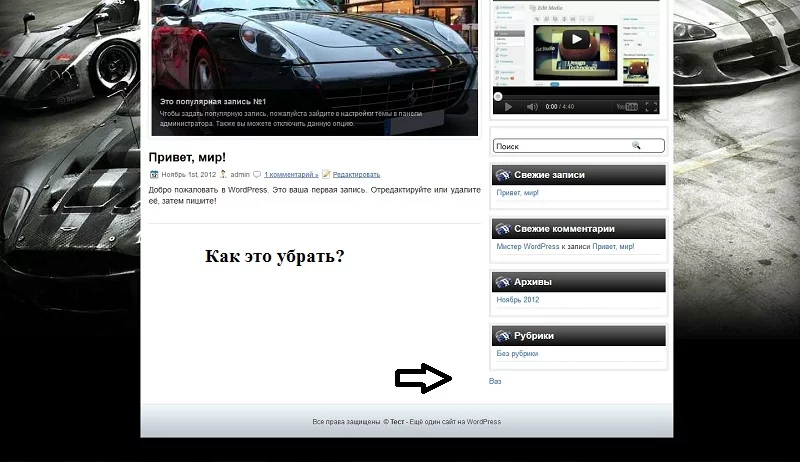Click the Свежие комментарии widget heading
Screen dimensions: 800x462
coord(564,229)
